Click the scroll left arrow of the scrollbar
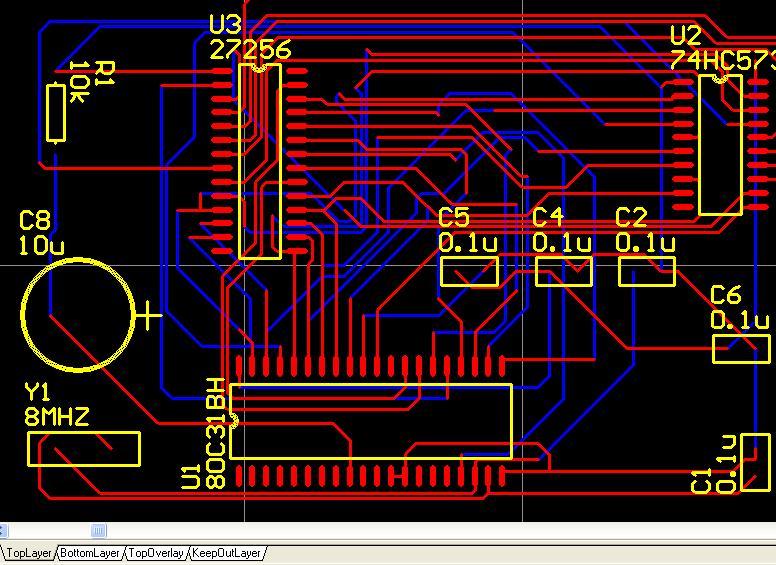Viewport: 776px width, 565px height. click(x=3, y=531)
